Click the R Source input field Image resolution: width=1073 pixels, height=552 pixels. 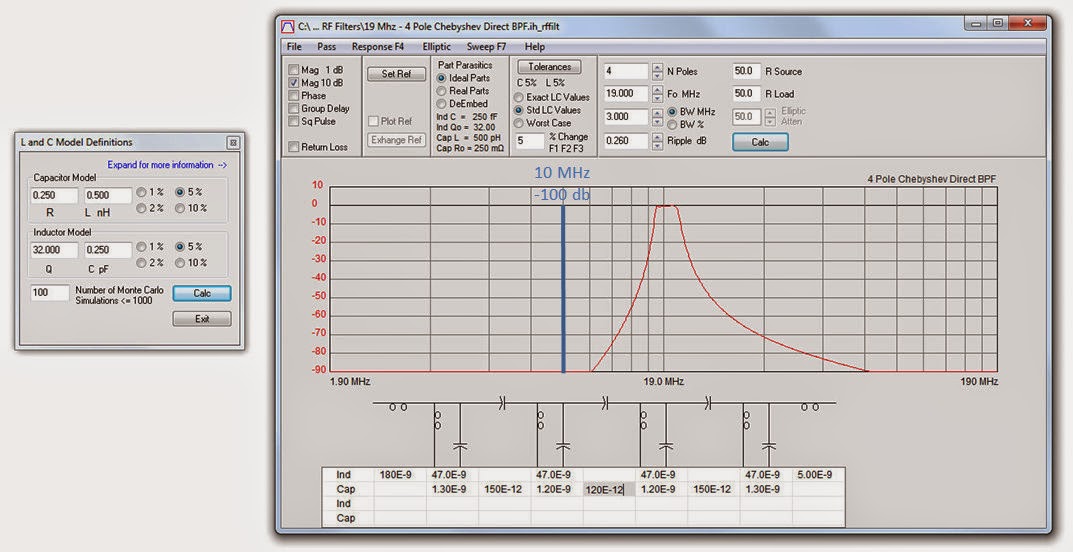[x=746, y=71]
